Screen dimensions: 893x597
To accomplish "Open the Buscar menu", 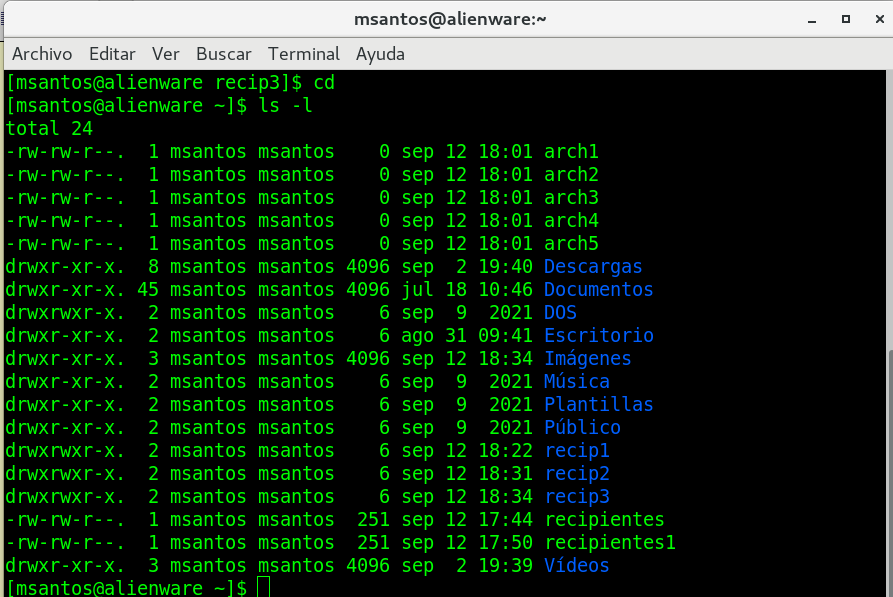I will [224, 54].
